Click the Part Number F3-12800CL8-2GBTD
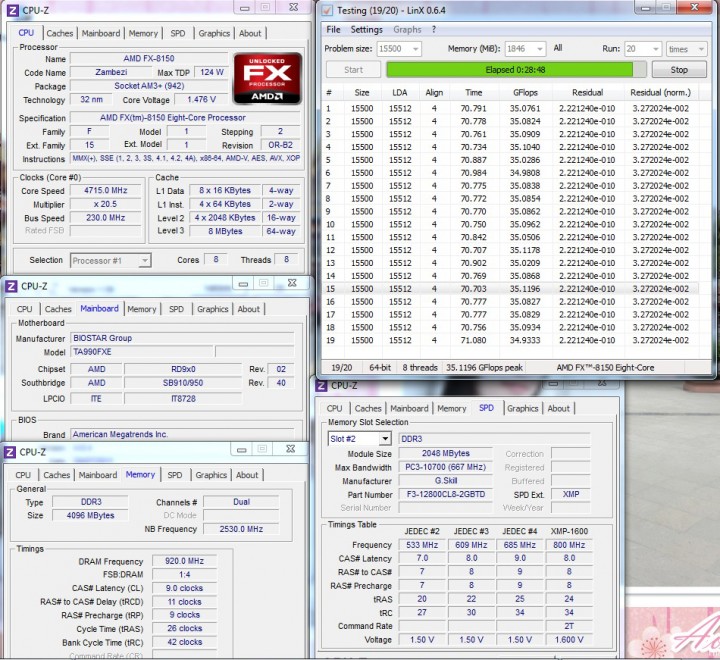Screen dimensions: 720x660 445,495
